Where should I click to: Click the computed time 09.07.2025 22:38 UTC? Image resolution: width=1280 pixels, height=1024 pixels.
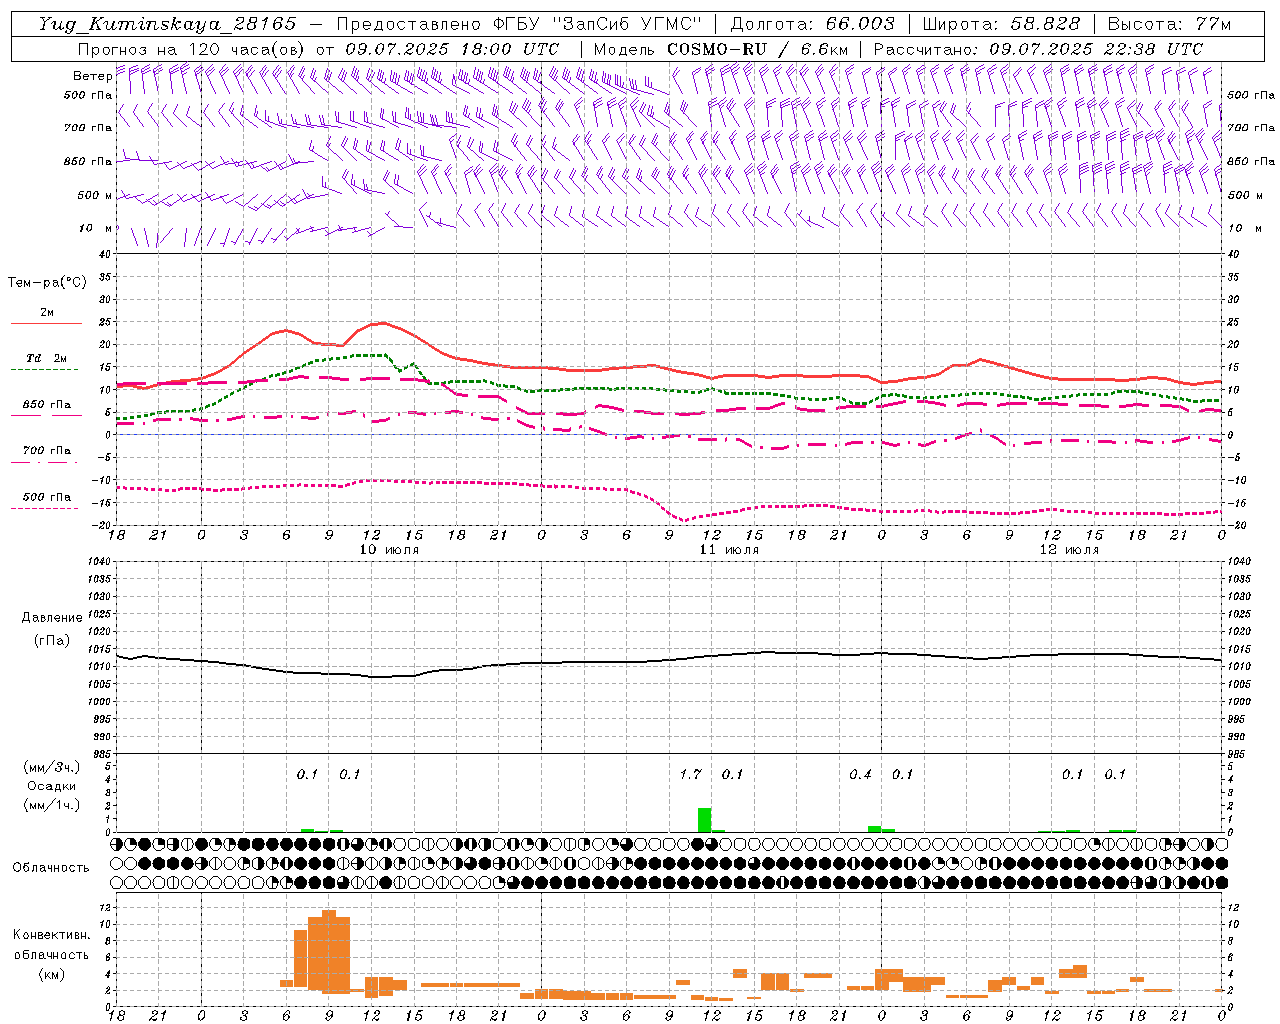click(x=1096, y=49)
